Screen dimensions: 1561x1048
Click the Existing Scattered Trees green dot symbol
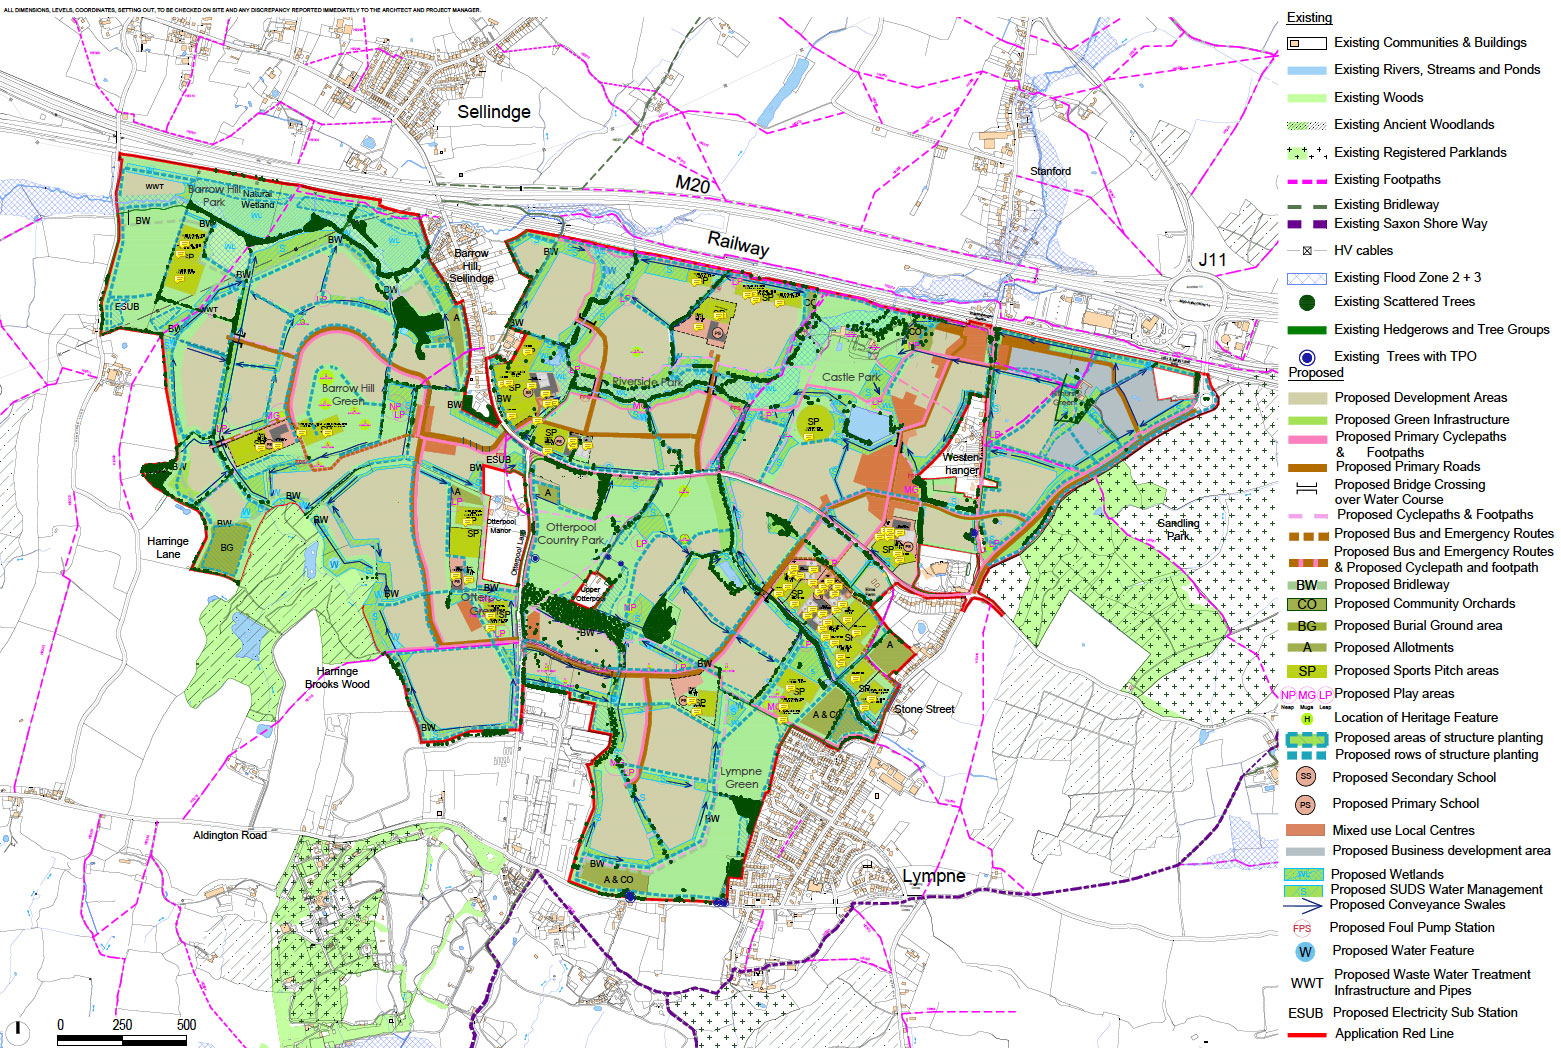pyautogui.click(x=1306, y=302)
